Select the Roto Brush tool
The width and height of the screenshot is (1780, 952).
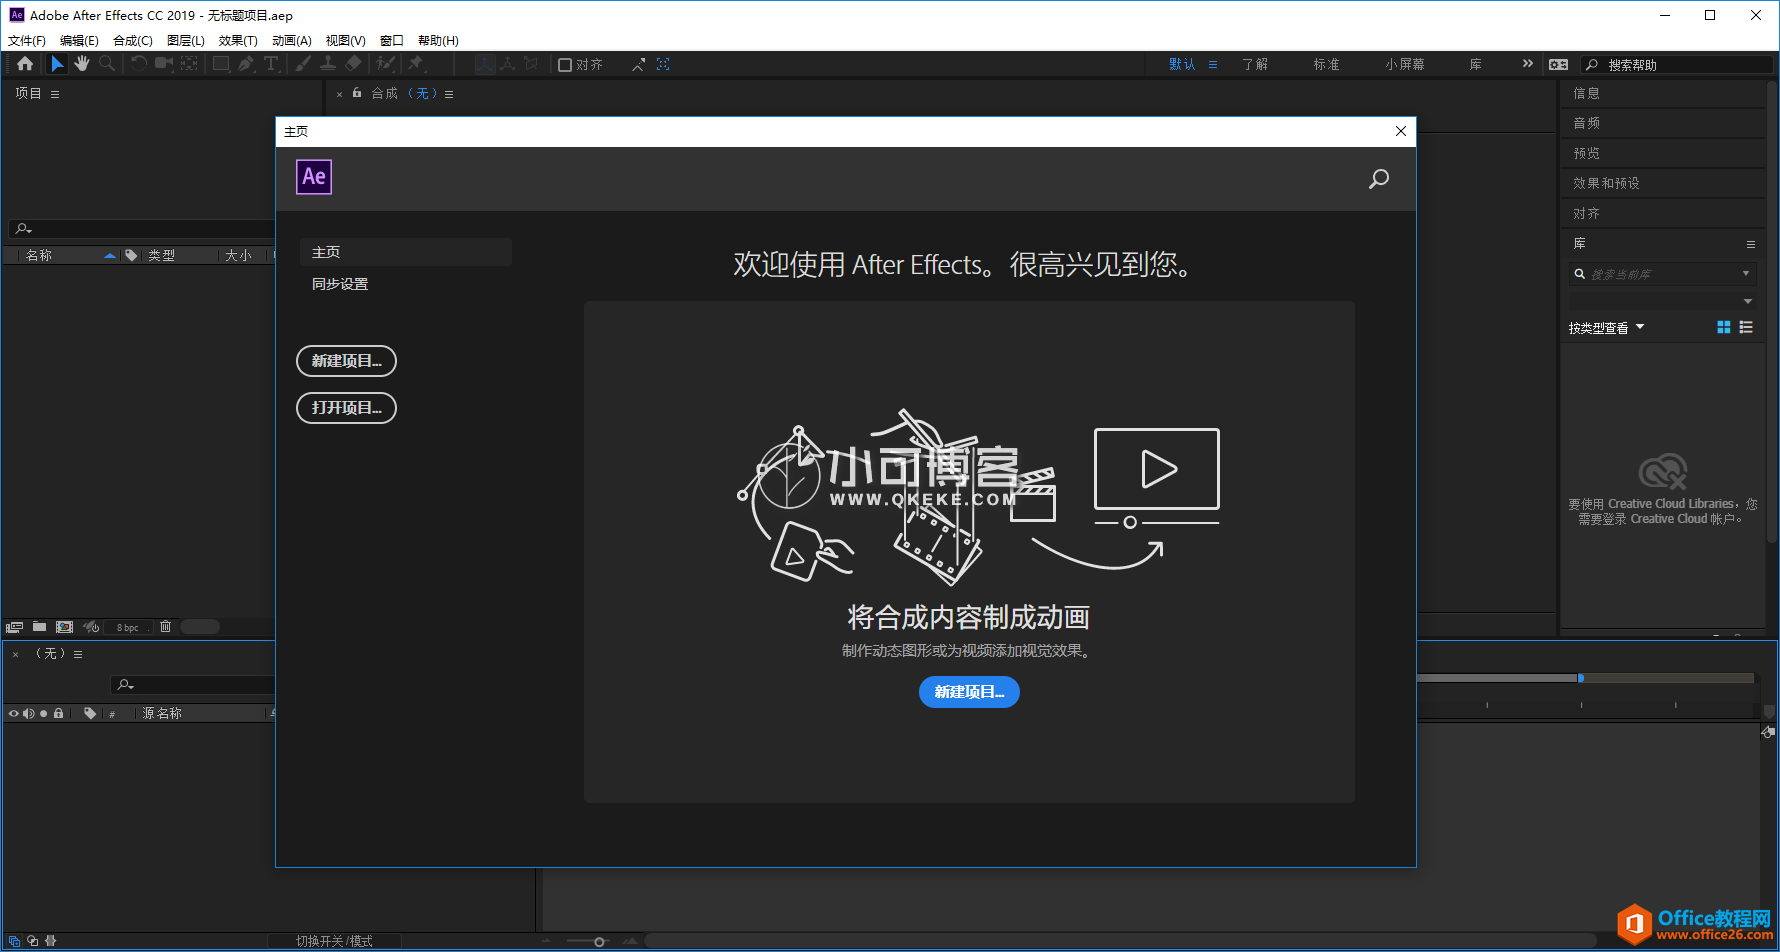click(385, 64)
